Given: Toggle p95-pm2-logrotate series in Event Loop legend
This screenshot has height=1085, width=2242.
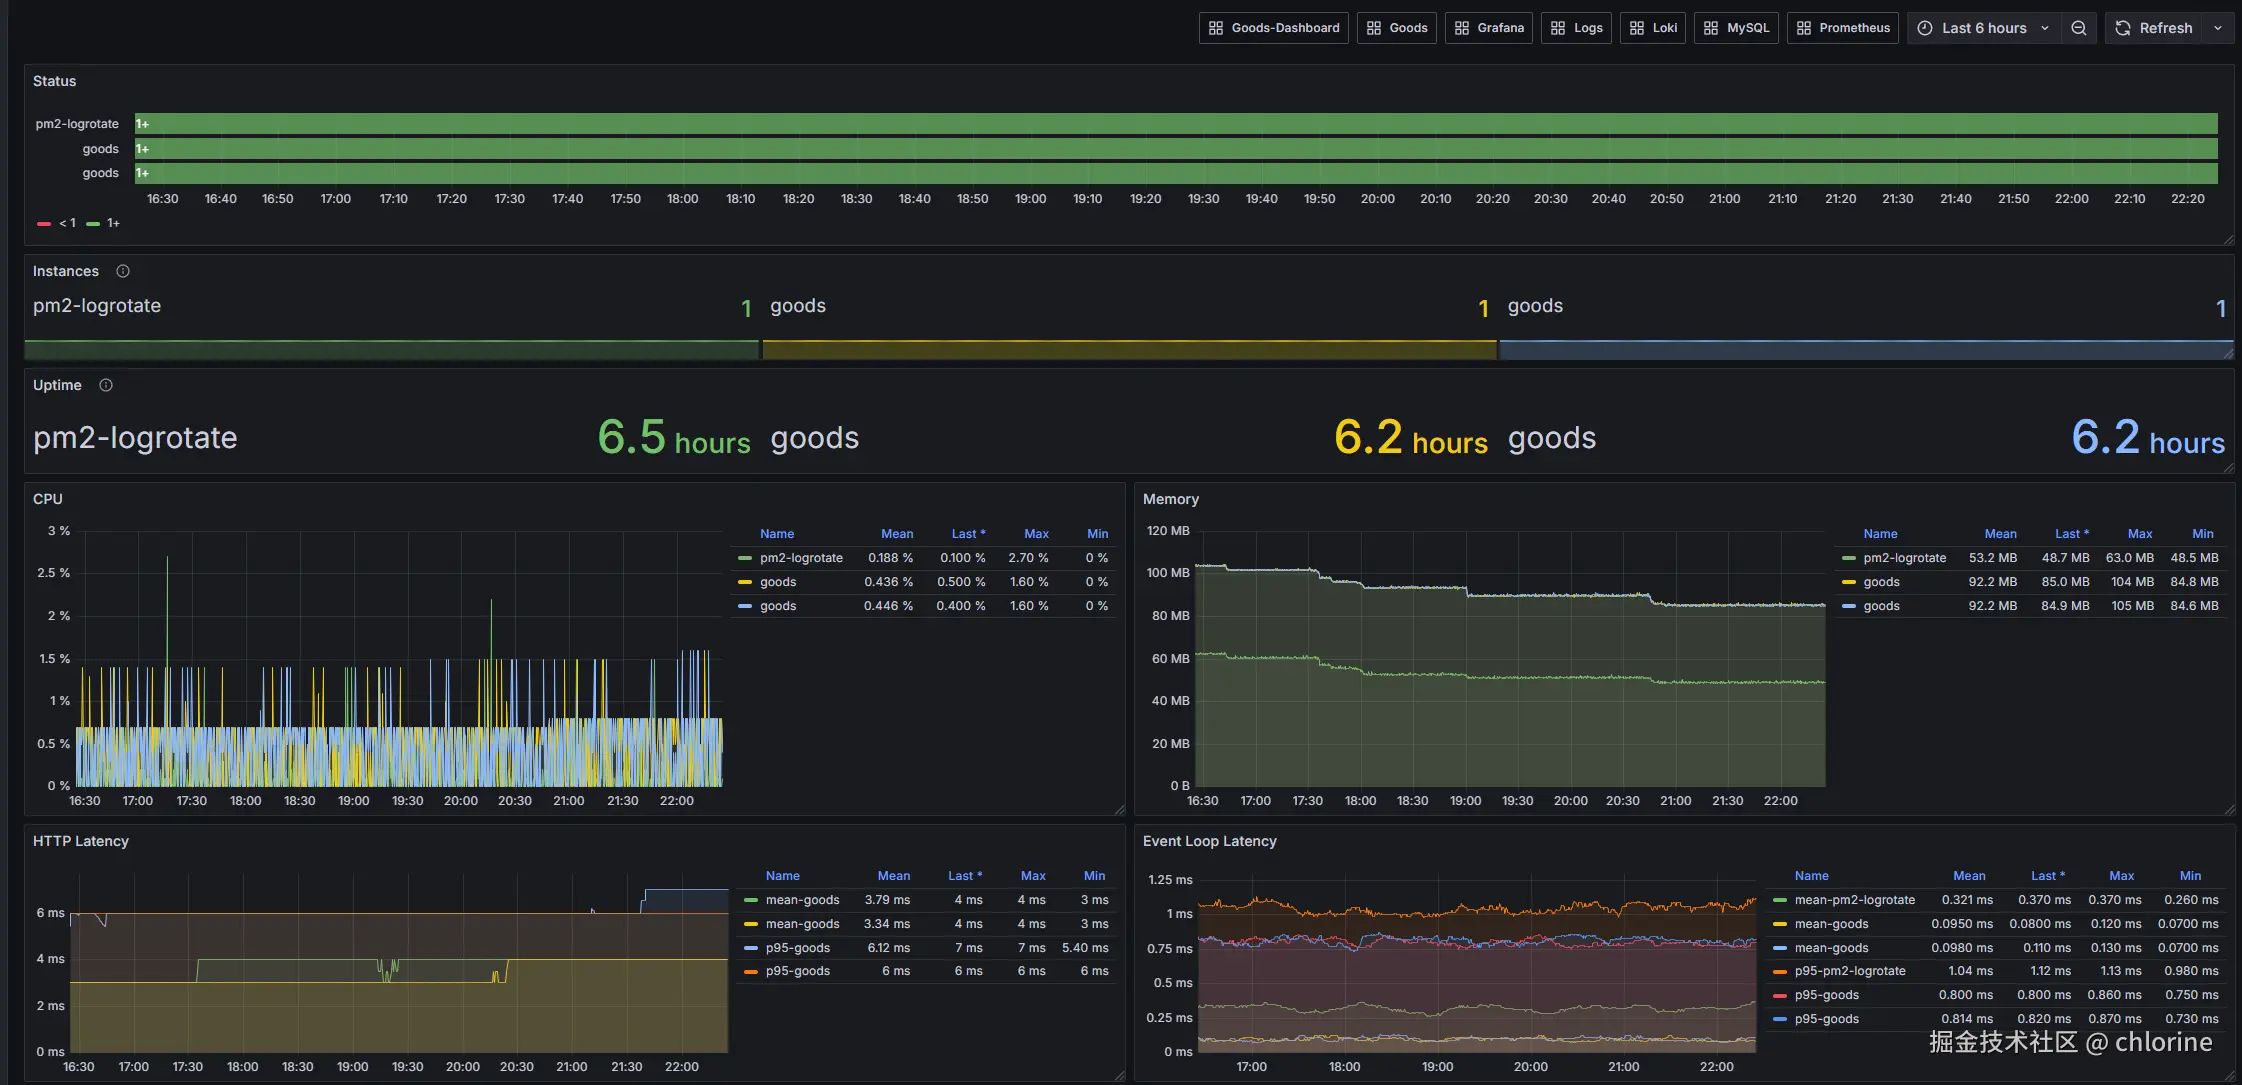Looking at the screenshot, I should [1849, 971].
